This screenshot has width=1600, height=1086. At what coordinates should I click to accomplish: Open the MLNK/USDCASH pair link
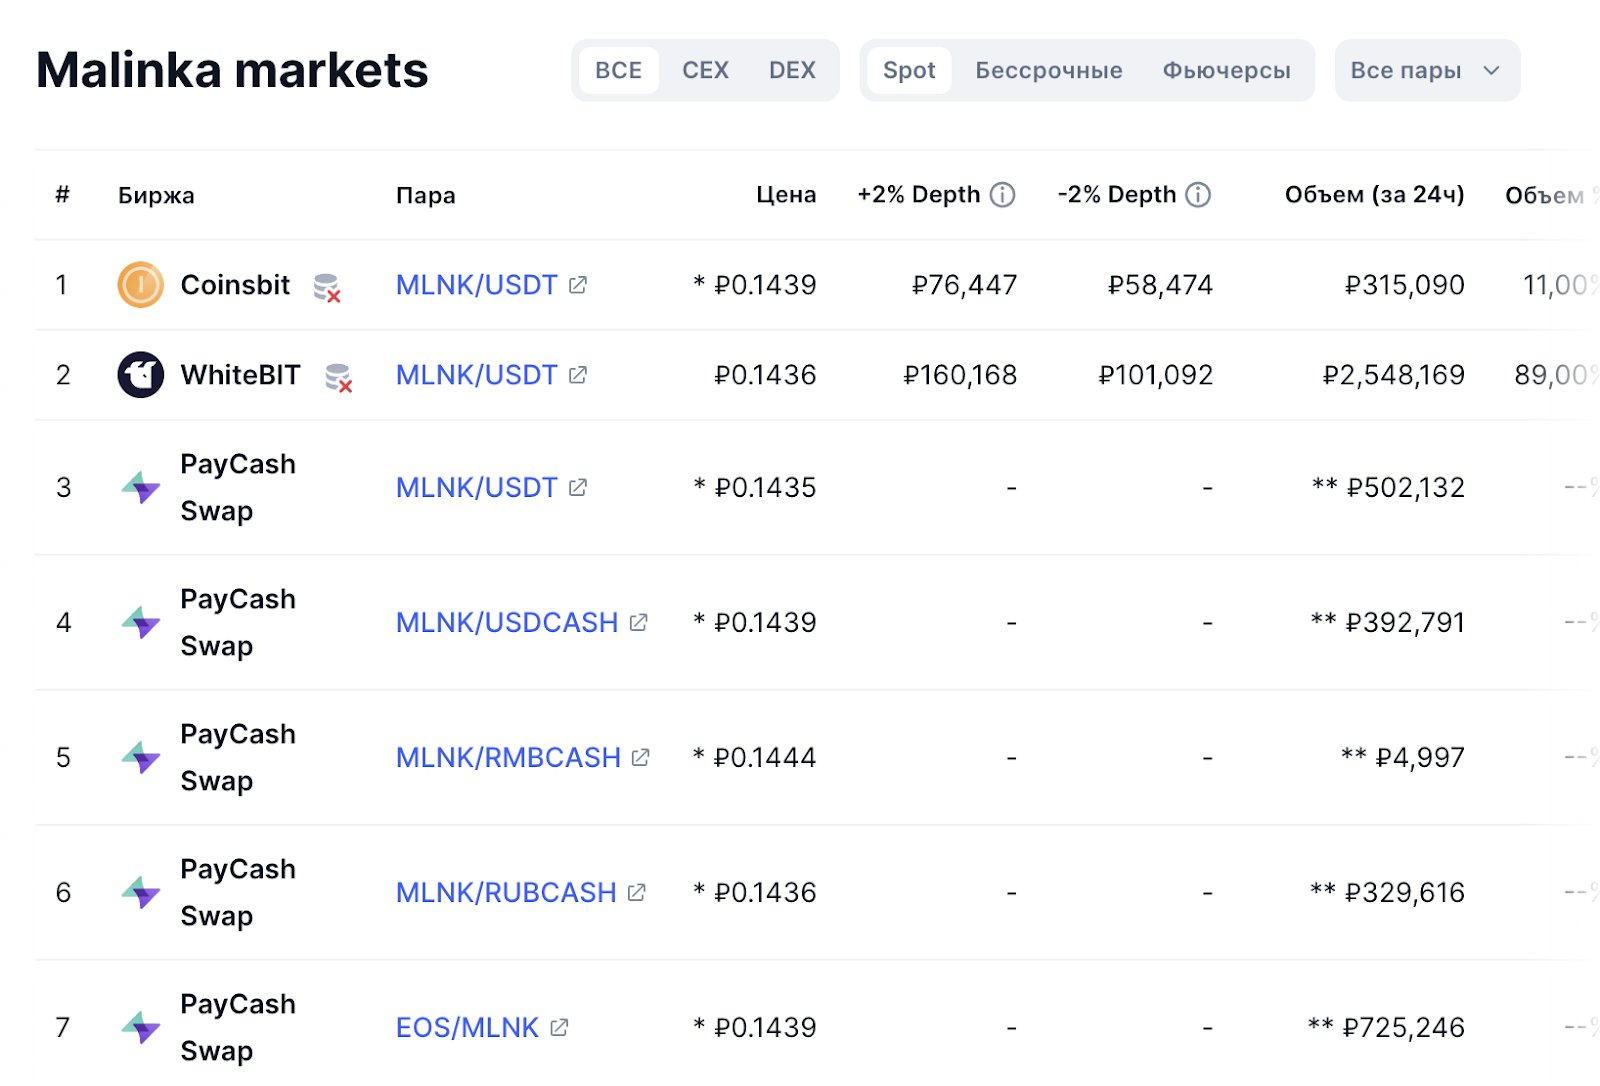pos(507,622)
